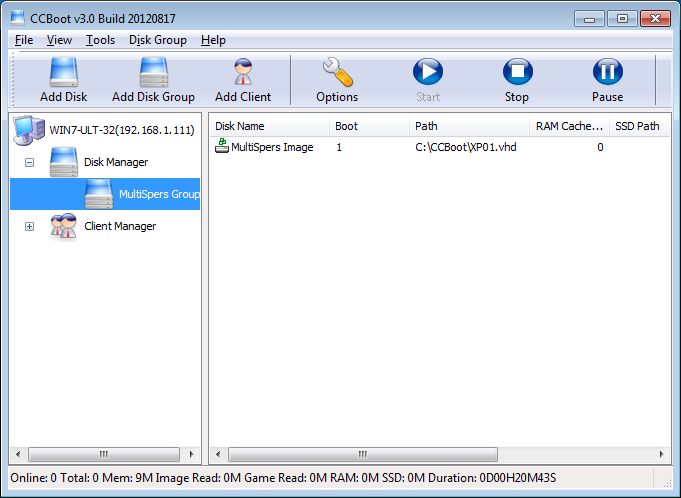681x498 pixels.
Task: Click the C:\CCBoot\XP01.vhd path cell
Action: pyautogui.click(x=466, y=147)
